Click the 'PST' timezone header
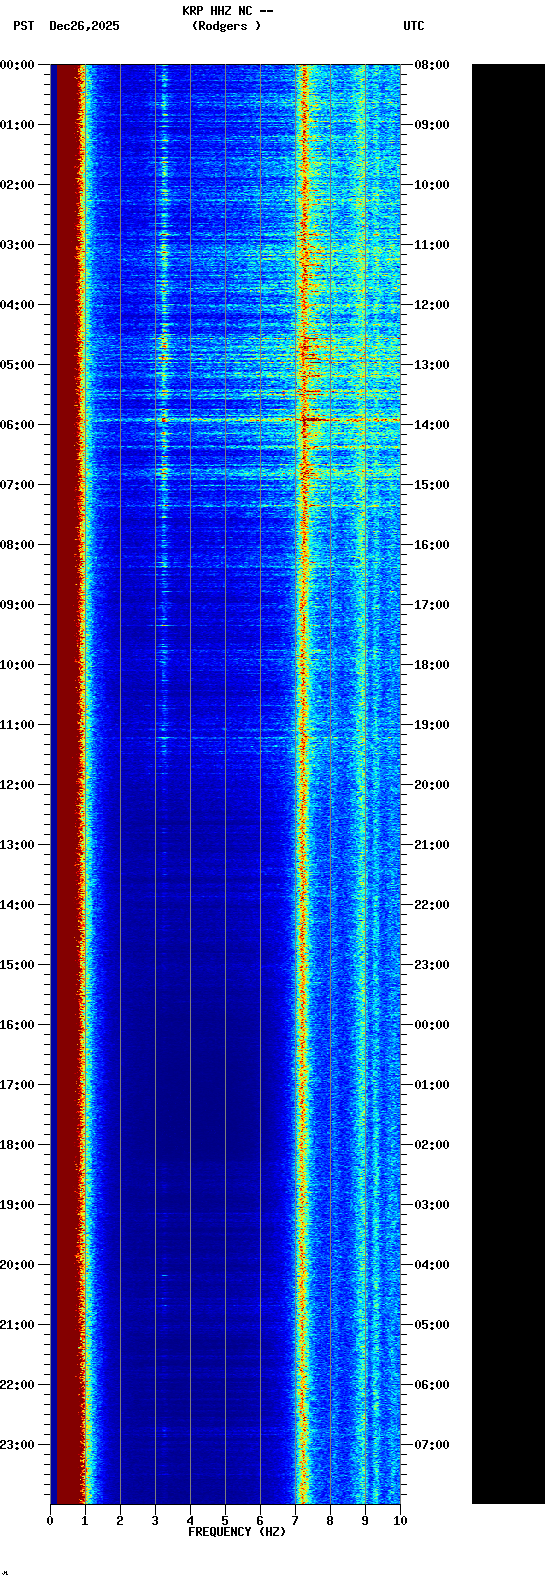This screenshot has height=1584, width=552. point(23,26)
